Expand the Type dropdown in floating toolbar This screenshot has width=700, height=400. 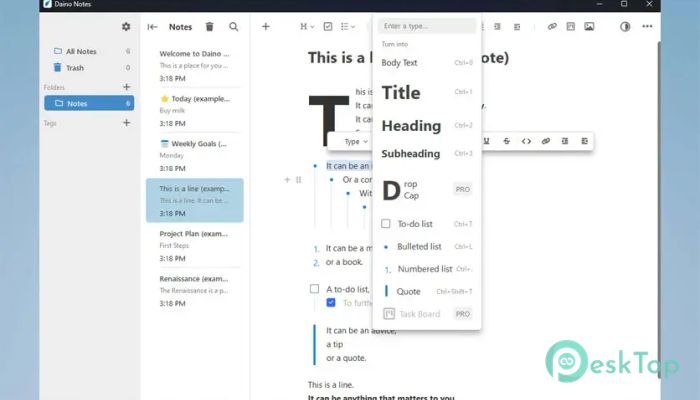(355, 141)
